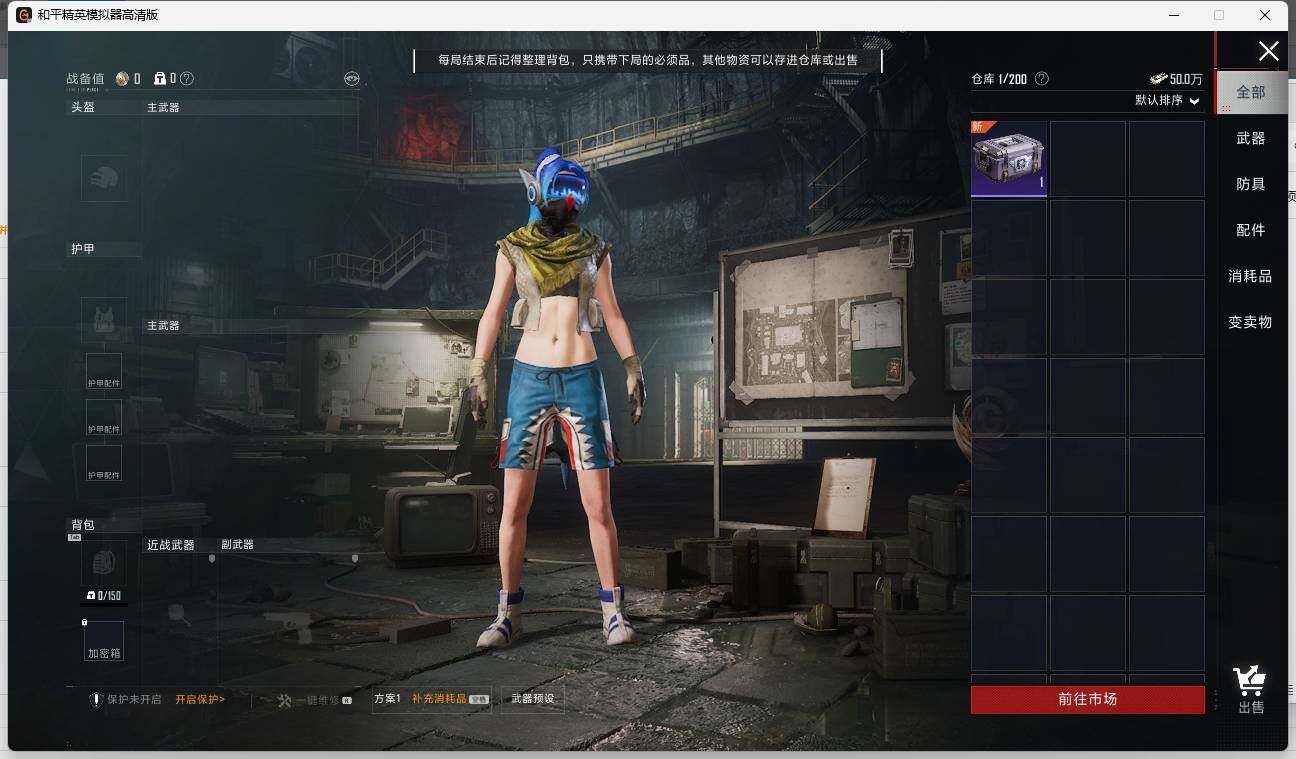
Task: Click the red 前往市场 button
Action: click(1087, 699)
